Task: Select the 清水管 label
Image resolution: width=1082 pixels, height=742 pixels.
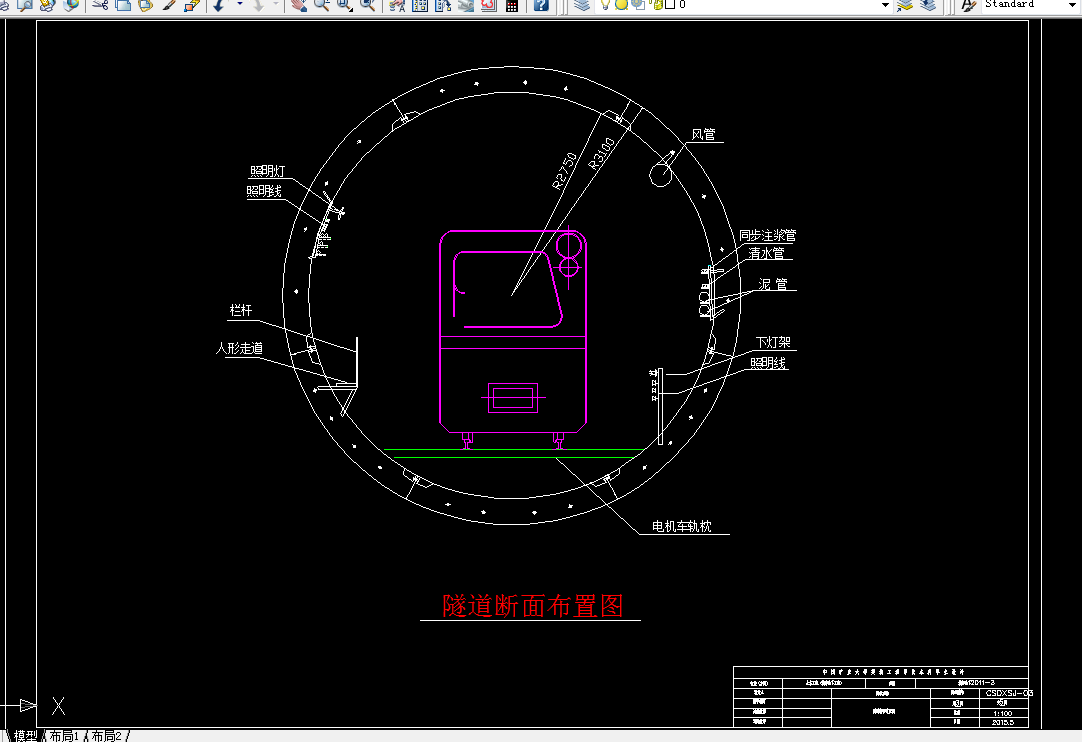Action: [x=766, y=253]
